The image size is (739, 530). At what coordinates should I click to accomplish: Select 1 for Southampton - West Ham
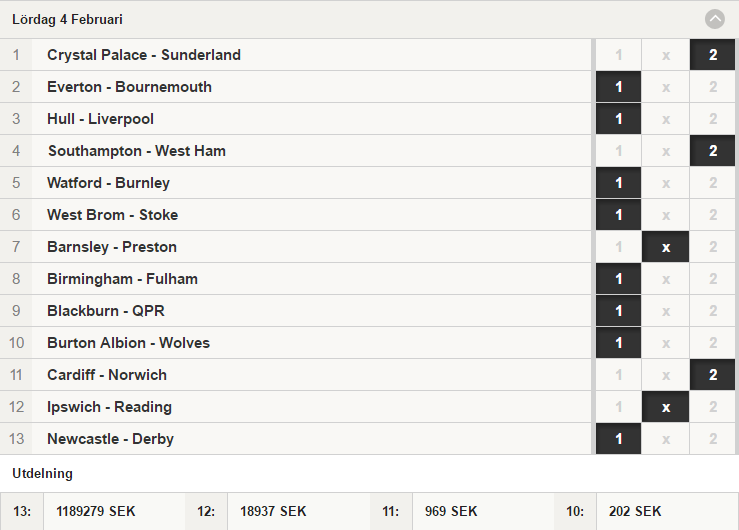point(618,151)
